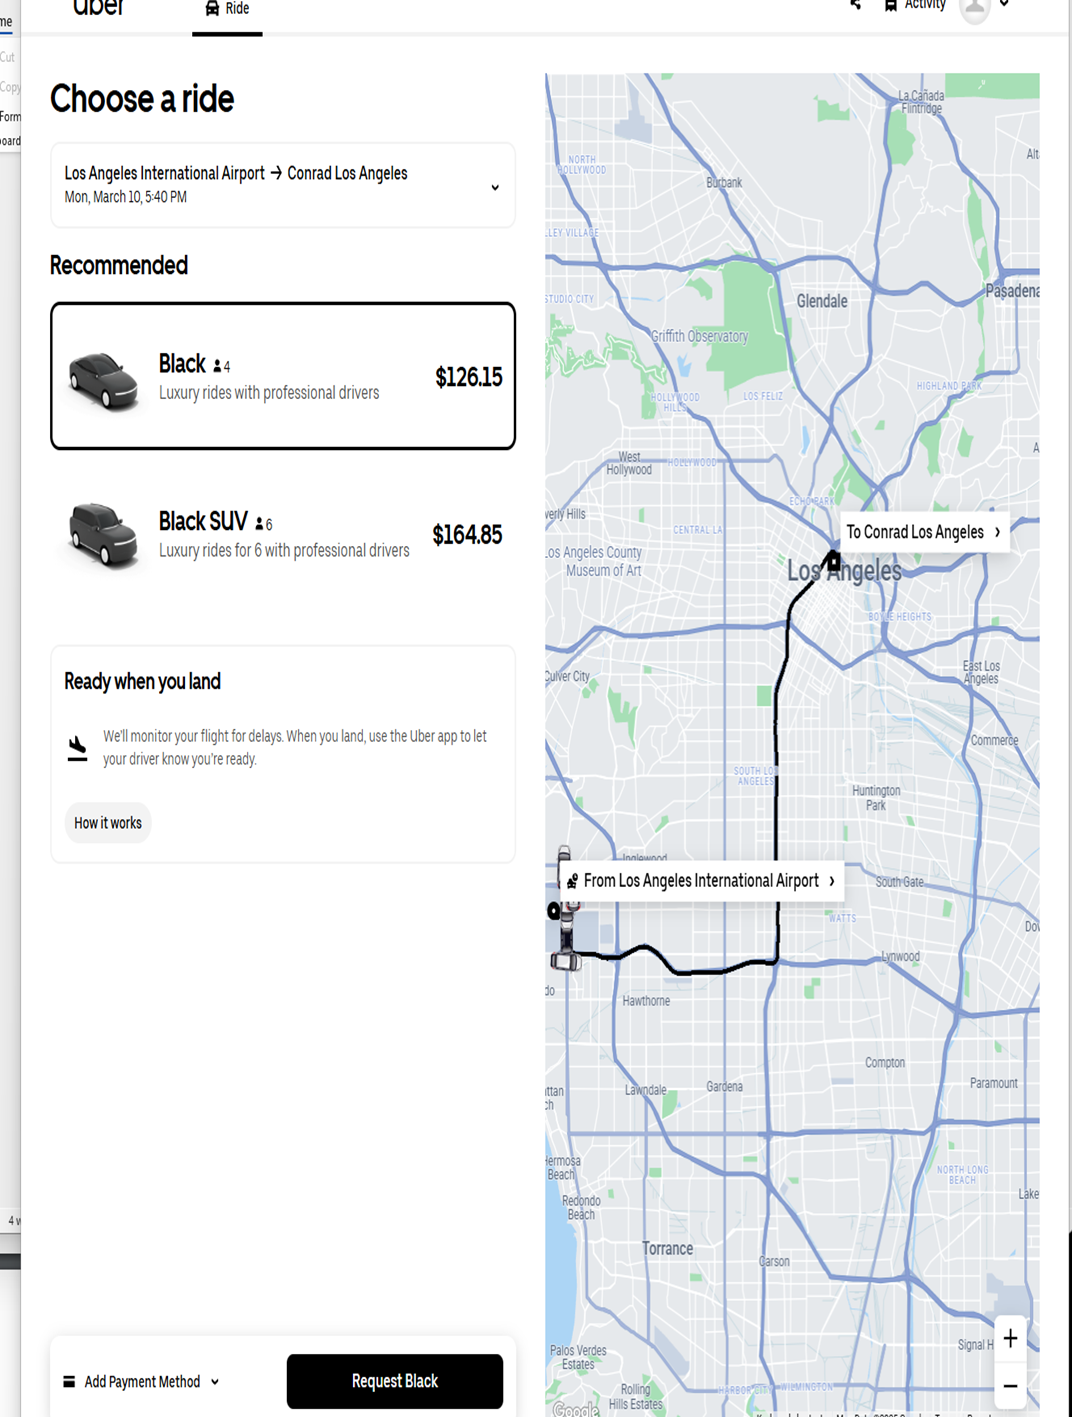Screen dimensions: 1072x1417
Task: Expand the trip details dropdown chevron
Action: 494,187
